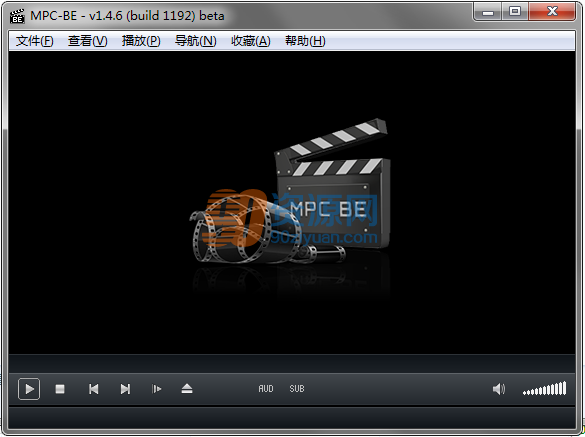Viewport: 585px width, 437px height.
Task: Select audio track via the AUD button
Action: tap(266, 389)
